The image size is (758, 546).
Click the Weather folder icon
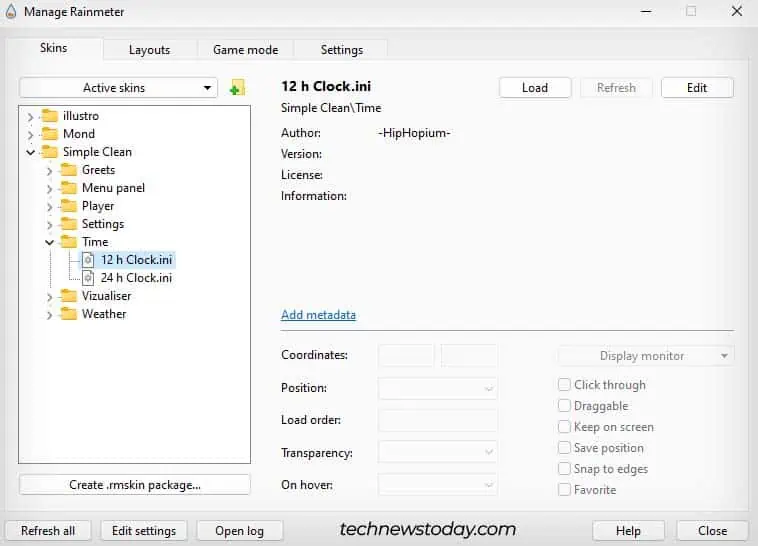[69, 314]
